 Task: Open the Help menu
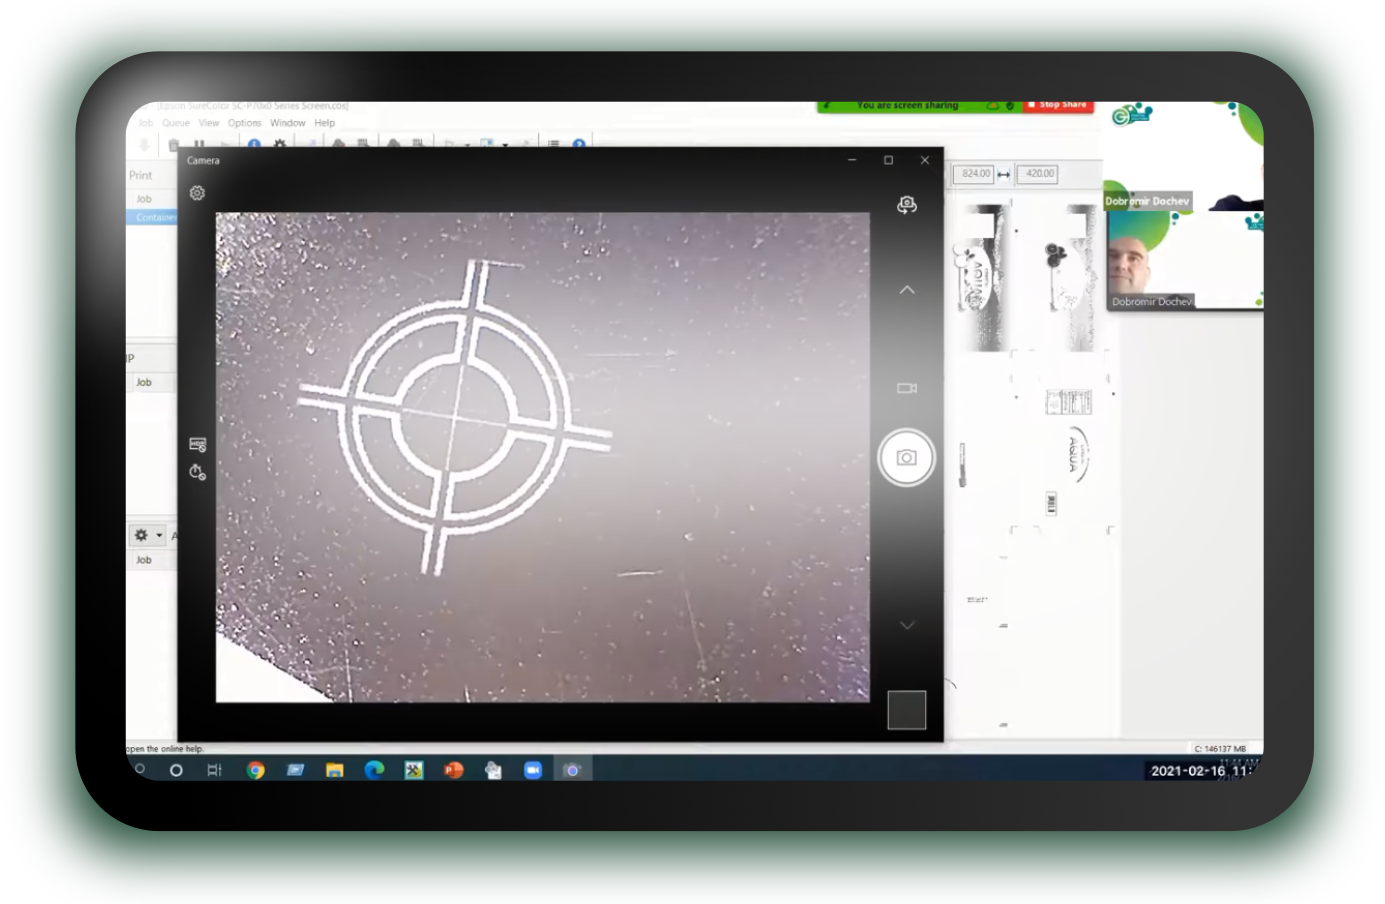324,123
